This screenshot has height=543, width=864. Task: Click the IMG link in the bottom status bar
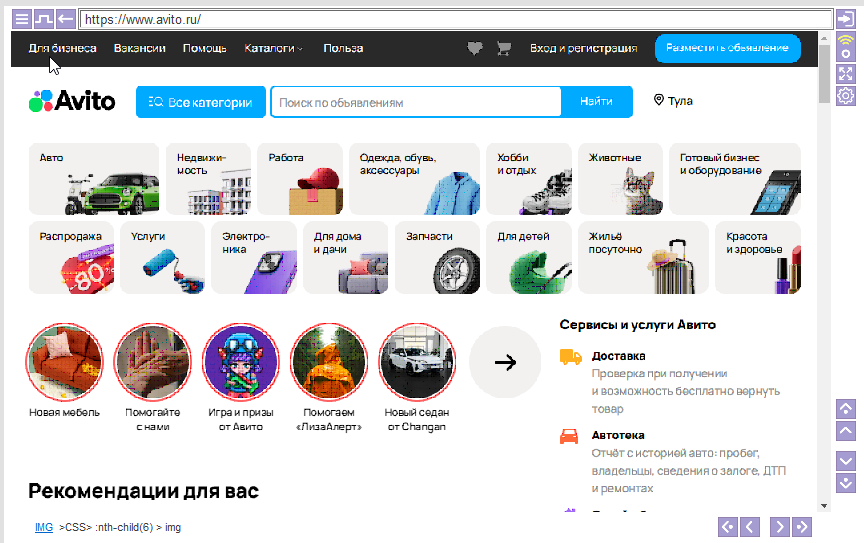(x=44, y=528)
